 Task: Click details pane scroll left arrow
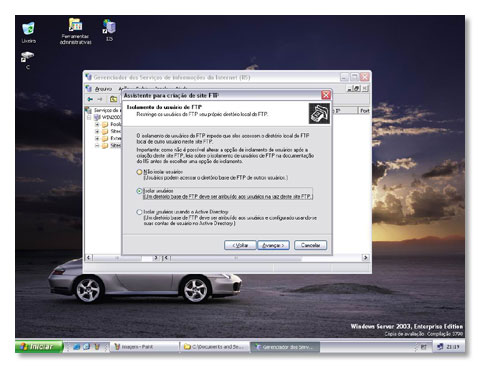167,258
